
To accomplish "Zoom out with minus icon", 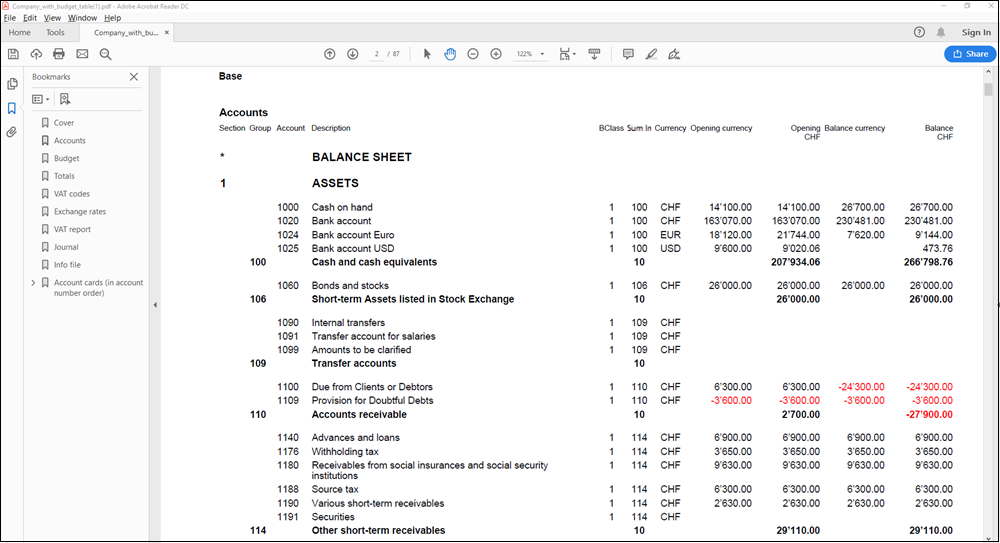I will 473,54.
